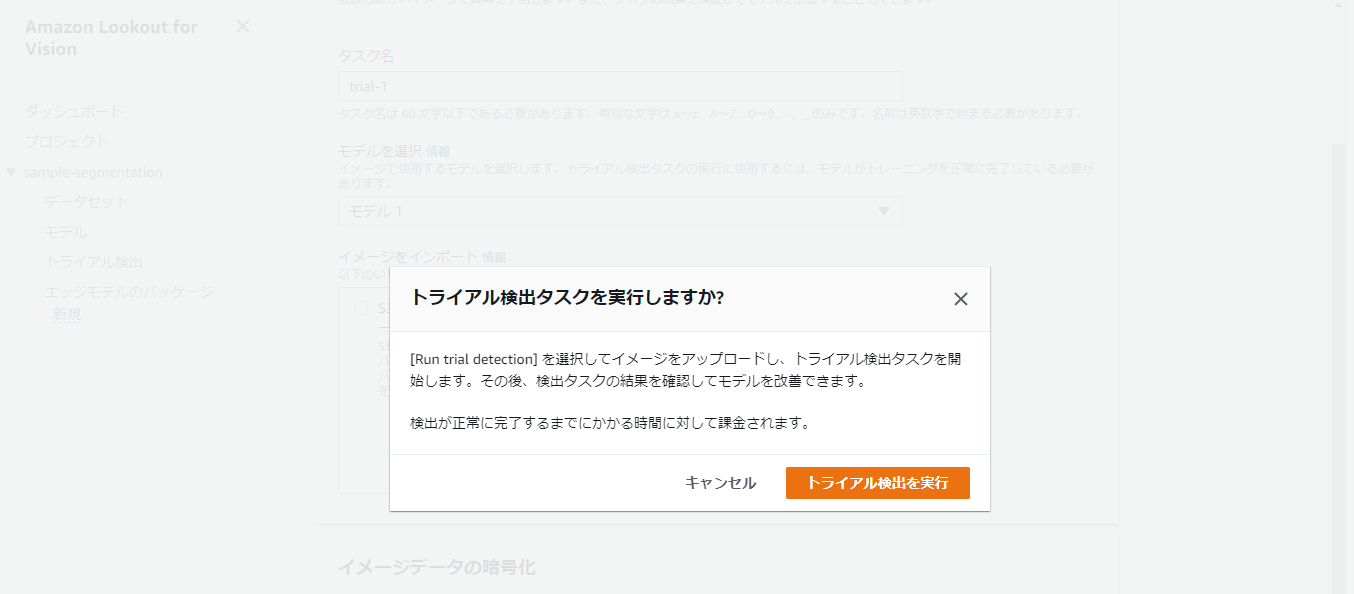The width and height of the screenshot is (1354, 594).
Task: Click the billing notice text in dialog
Action: [610, 422]
